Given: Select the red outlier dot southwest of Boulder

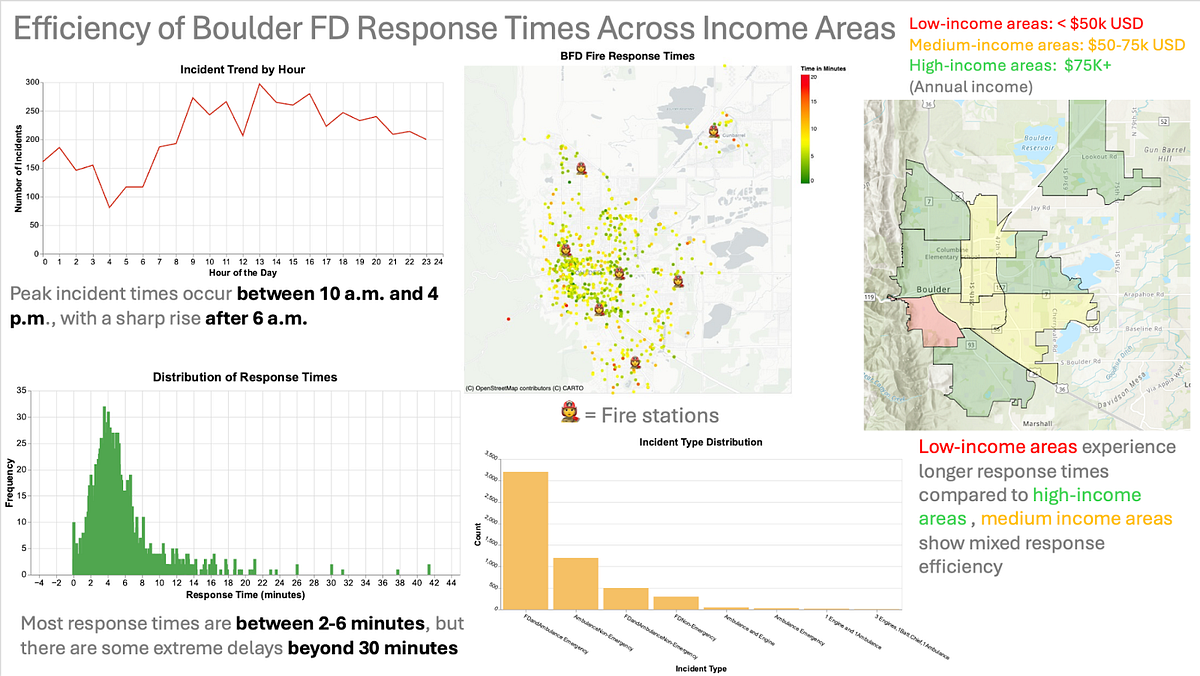Looking at the screenshot, I should click(x=510, y=319).
